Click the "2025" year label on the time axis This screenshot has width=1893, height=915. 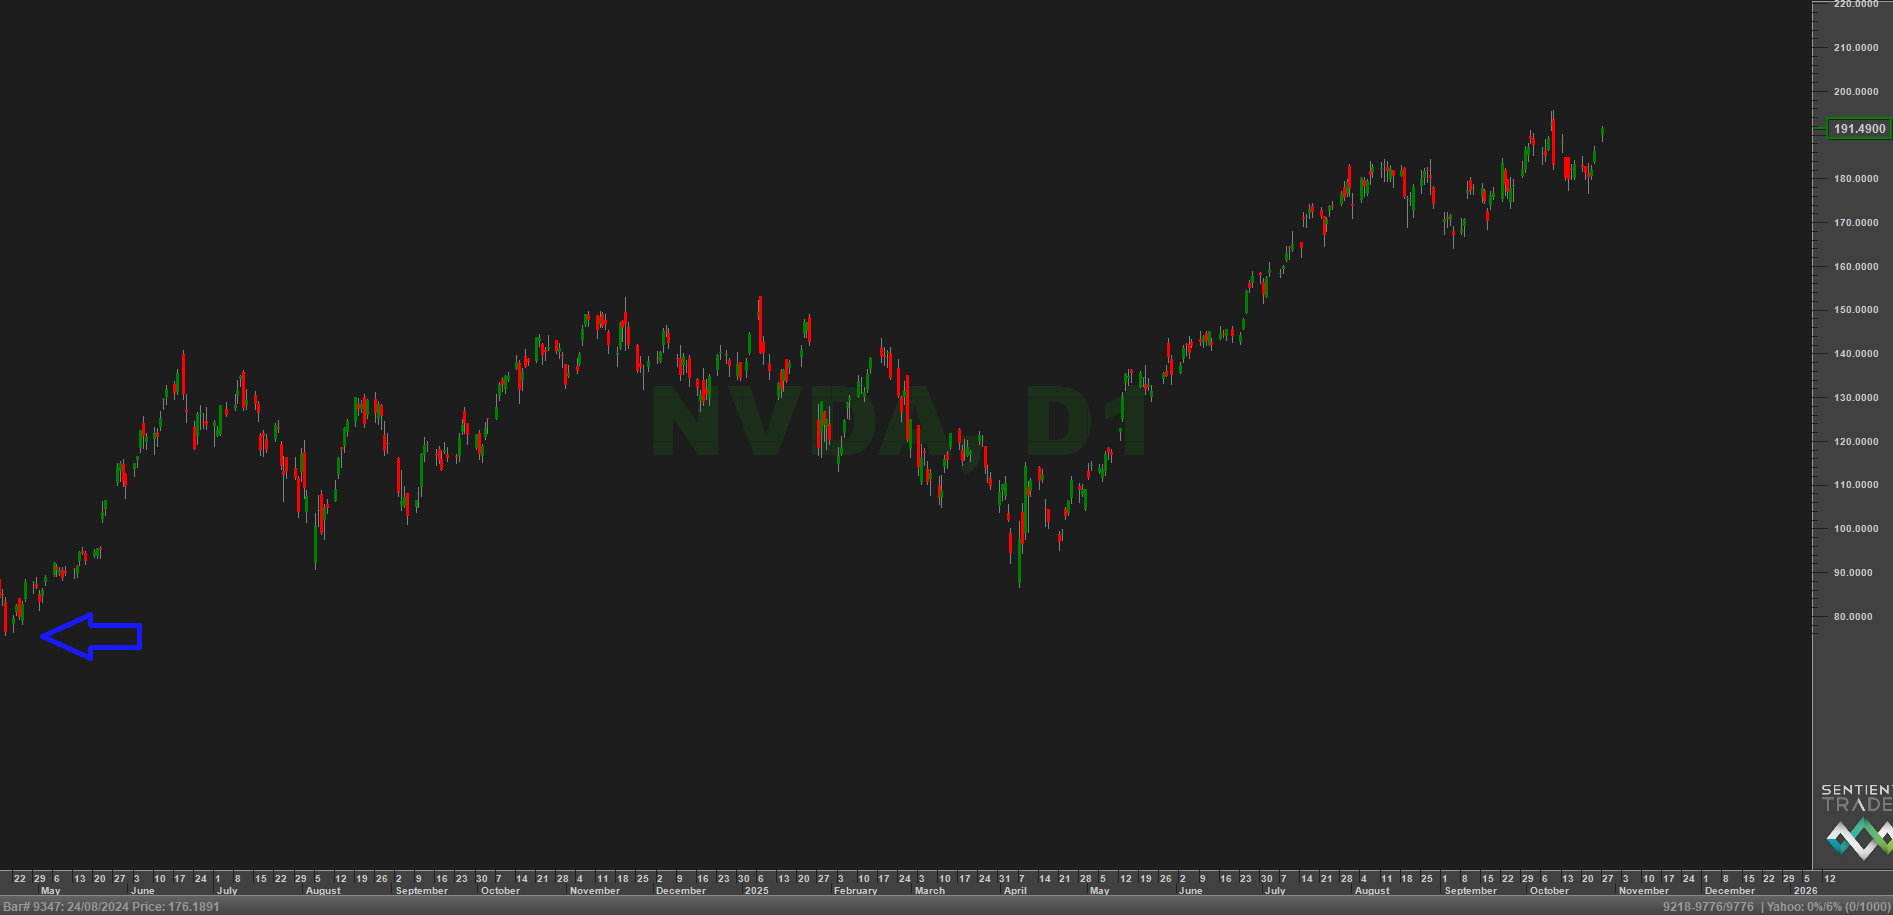757,891
